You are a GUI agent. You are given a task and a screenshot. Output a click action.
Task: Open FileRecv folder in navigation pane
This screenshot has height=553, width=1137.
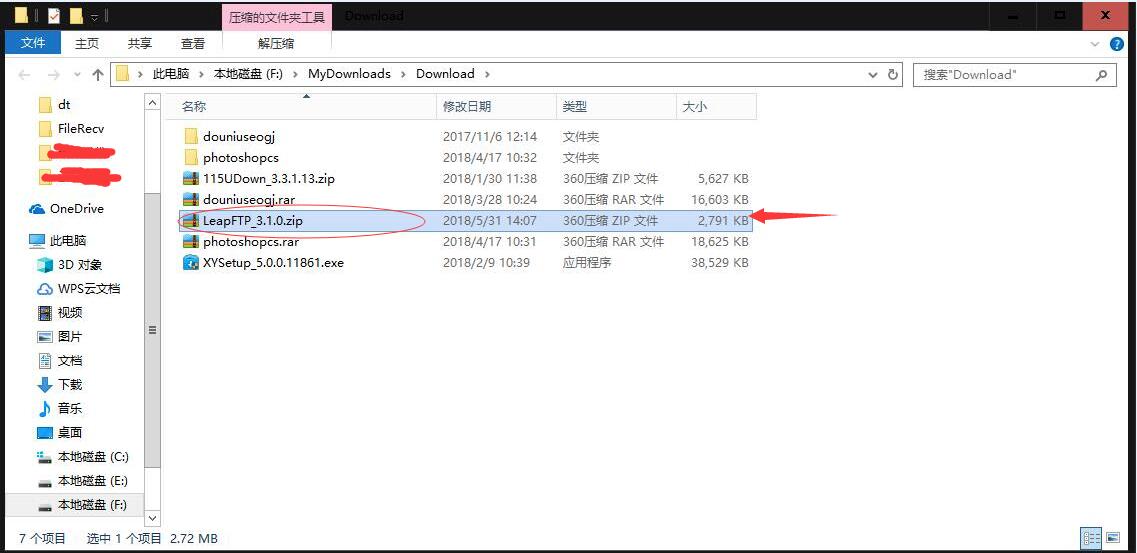click(80, 129)
